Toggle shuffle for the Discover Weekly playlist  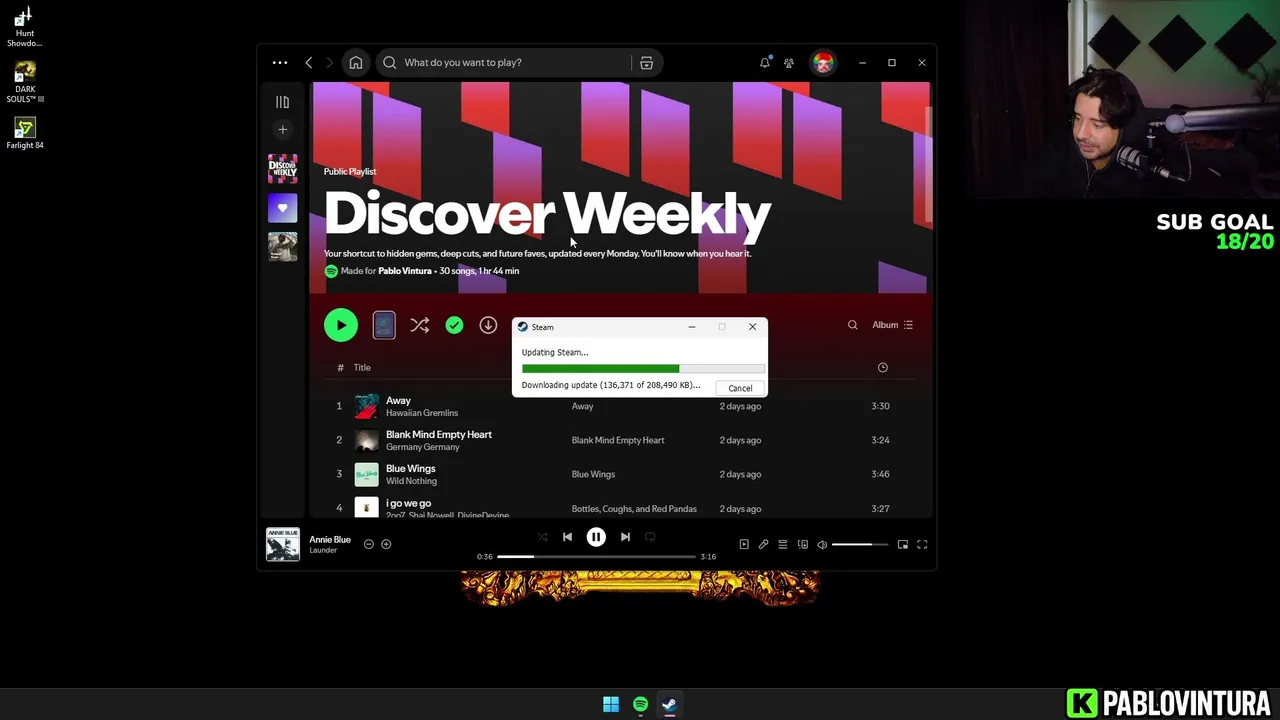420,325
